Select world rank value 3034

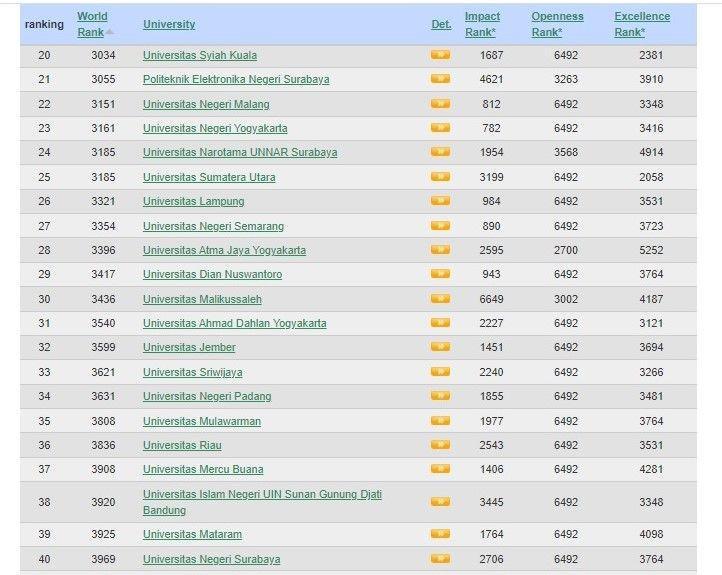point(103,55)
